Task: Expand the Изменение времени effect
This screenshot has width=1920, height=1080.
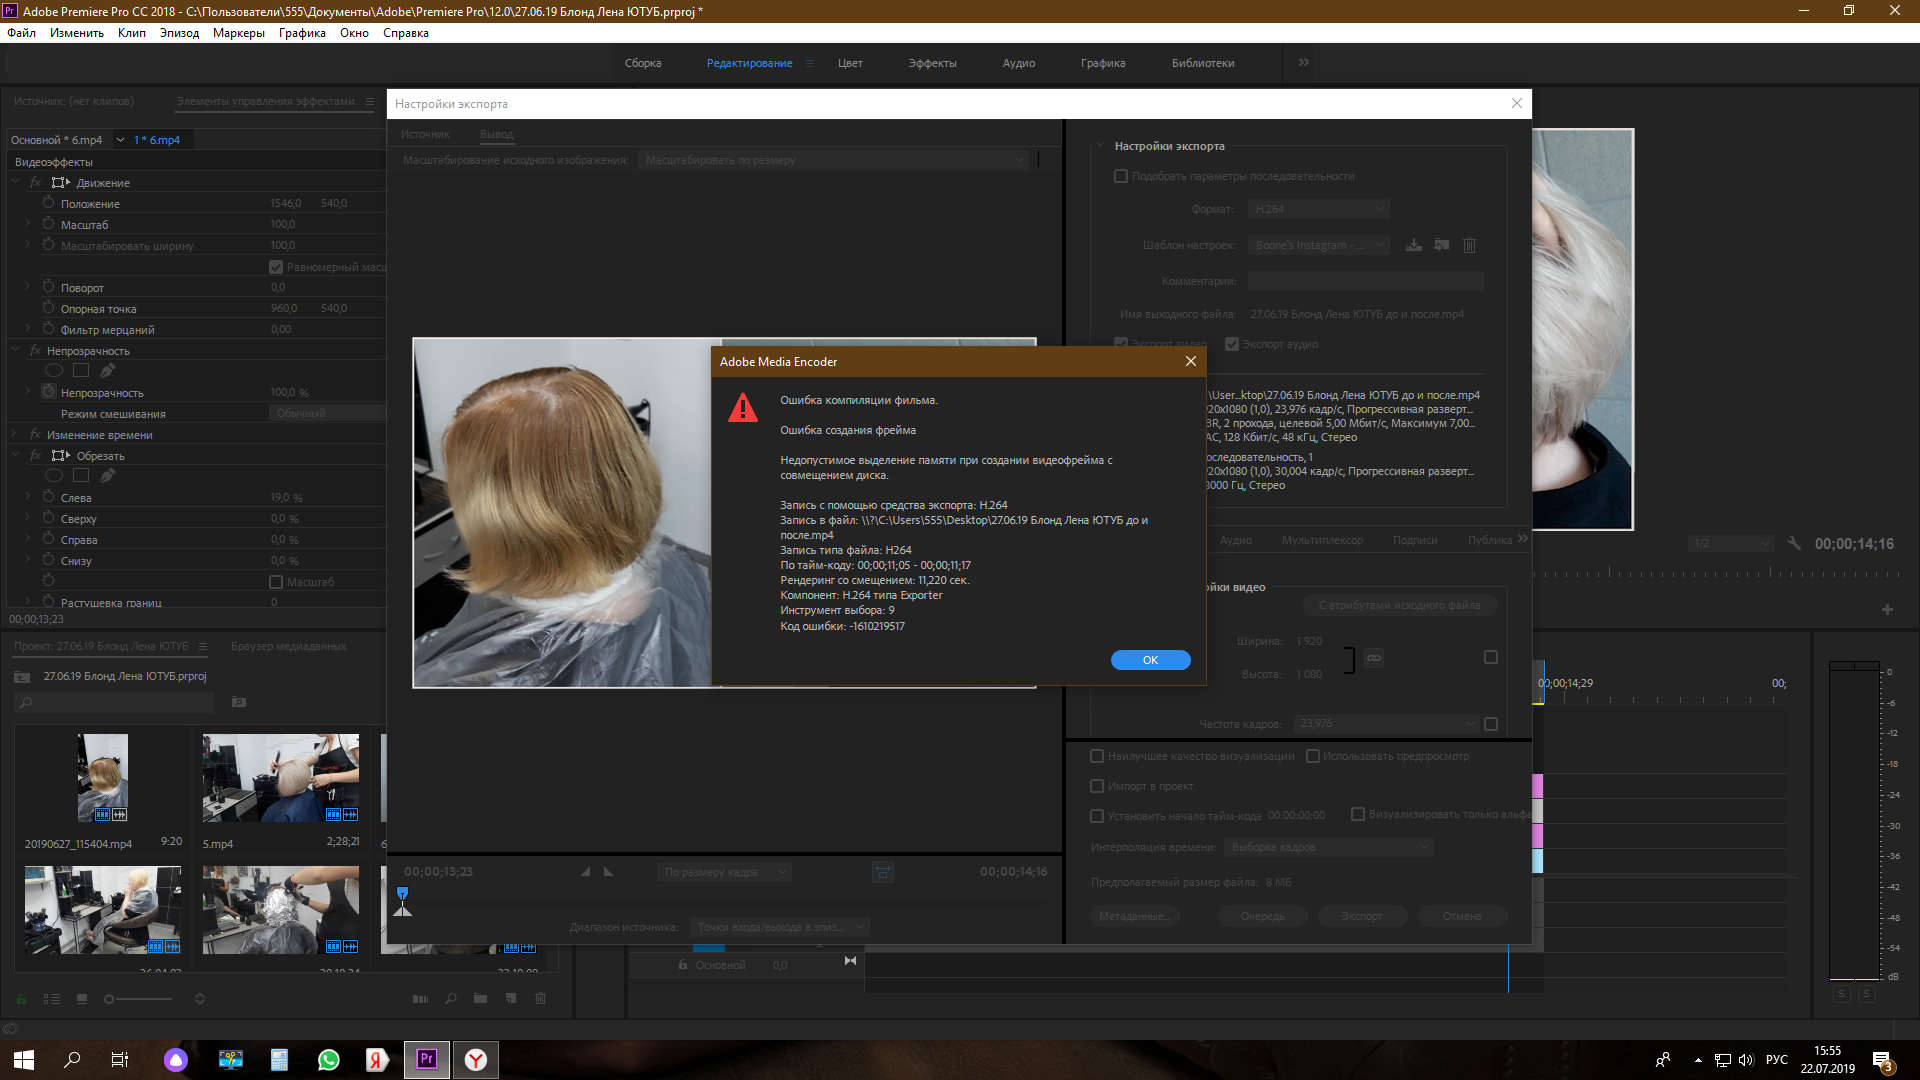Action: point(15,434)
